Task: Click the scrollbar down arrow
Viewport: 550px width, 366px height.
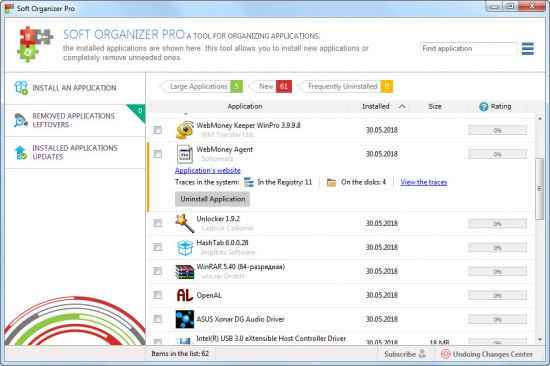Action: coord(540,339)
